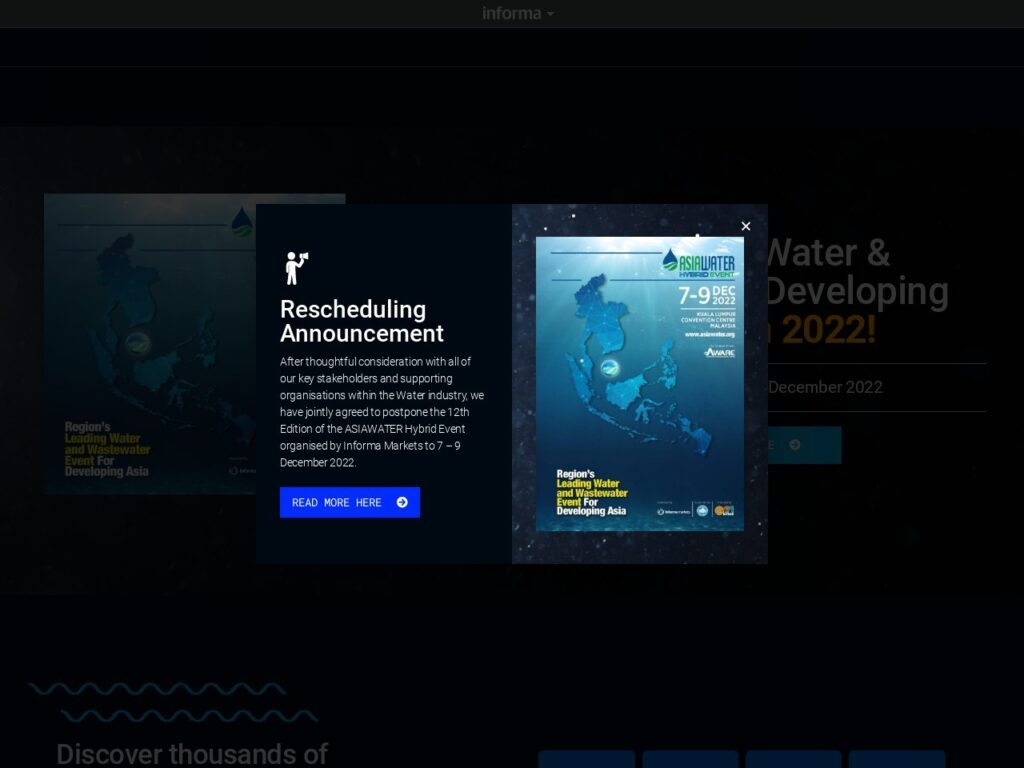
Task: Click www.asiawater.org text on the poster
Action: point(709,334)
